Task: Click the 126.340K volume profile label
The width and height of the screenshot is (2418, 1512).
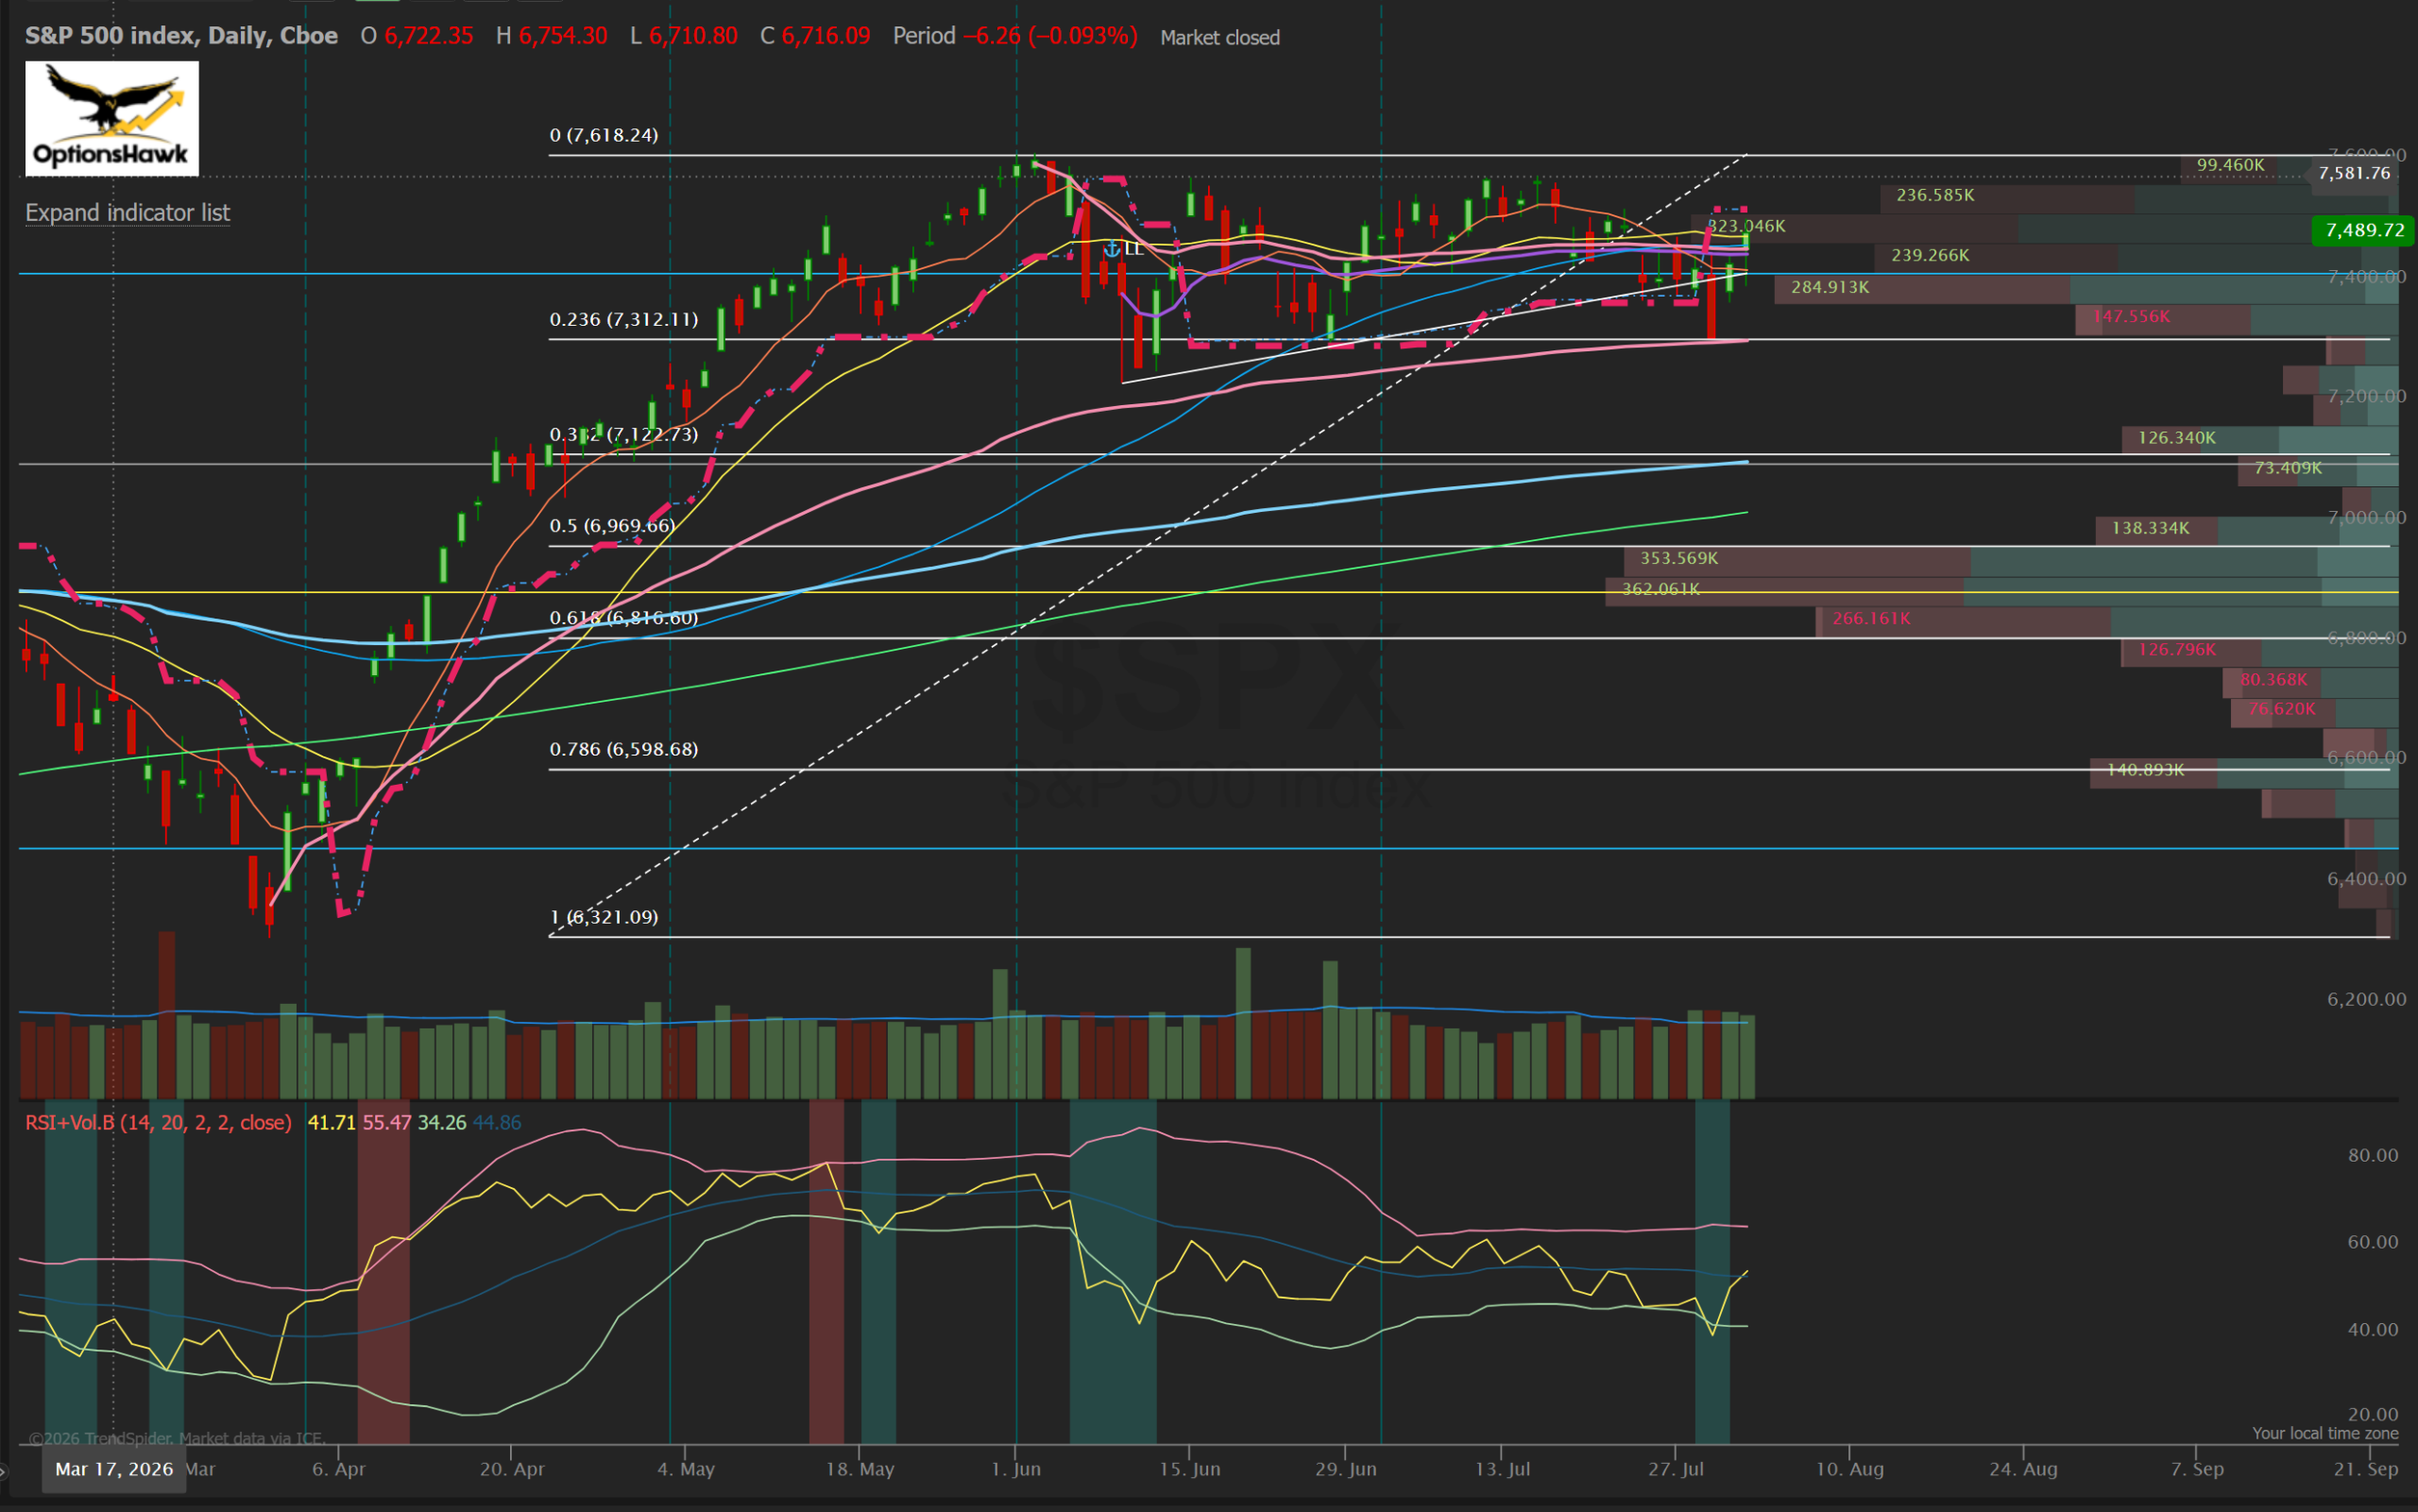Action: click(x=2176, y=438)
